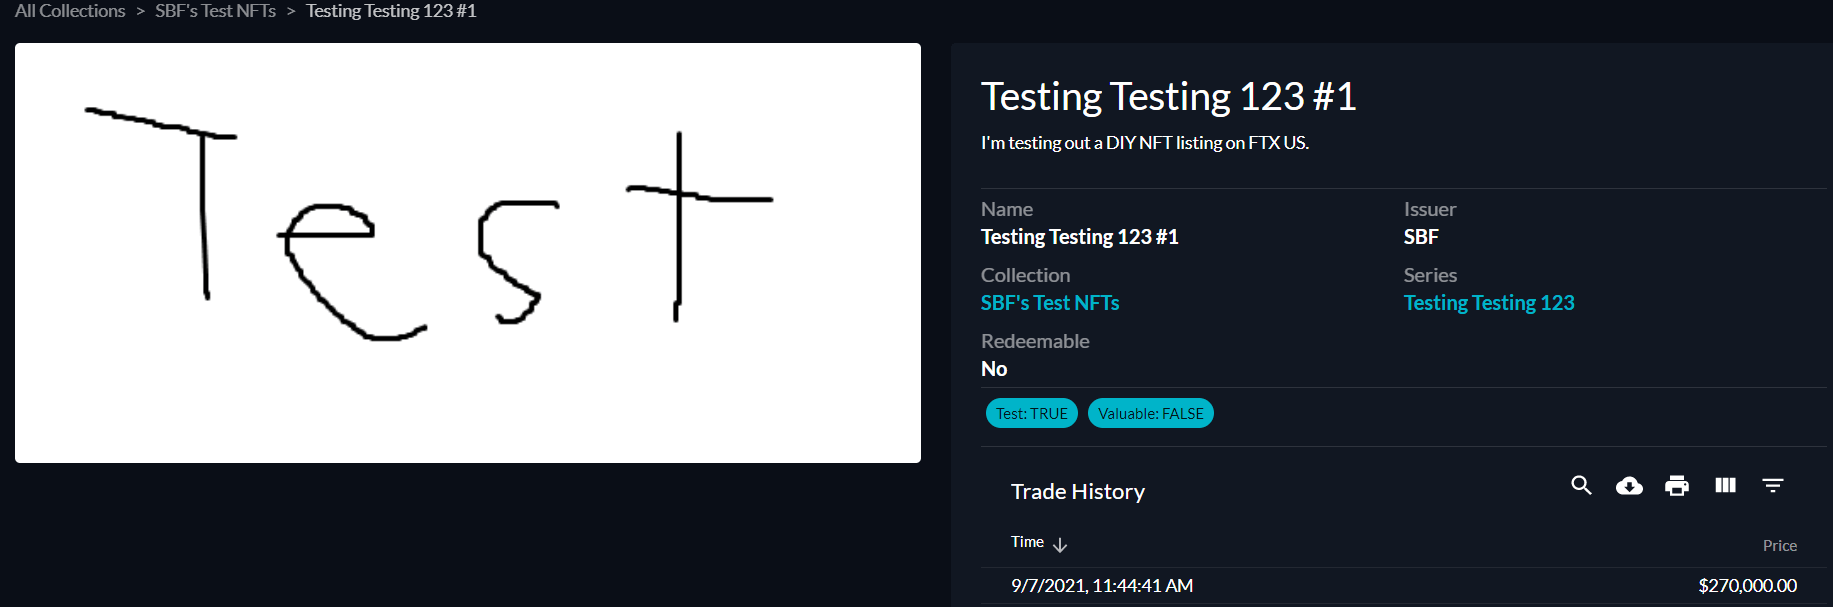This screenshot has height=607, width=1833.
Task: Click the sort arrow beside Time
Action: click(x=1060, y=544)
